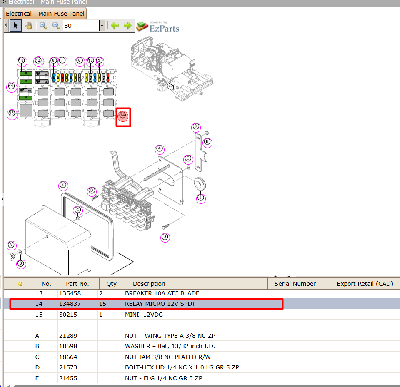Select the callout under the lower screw
The width and height of the screenshot is (400, 387).
click(165, 238)
